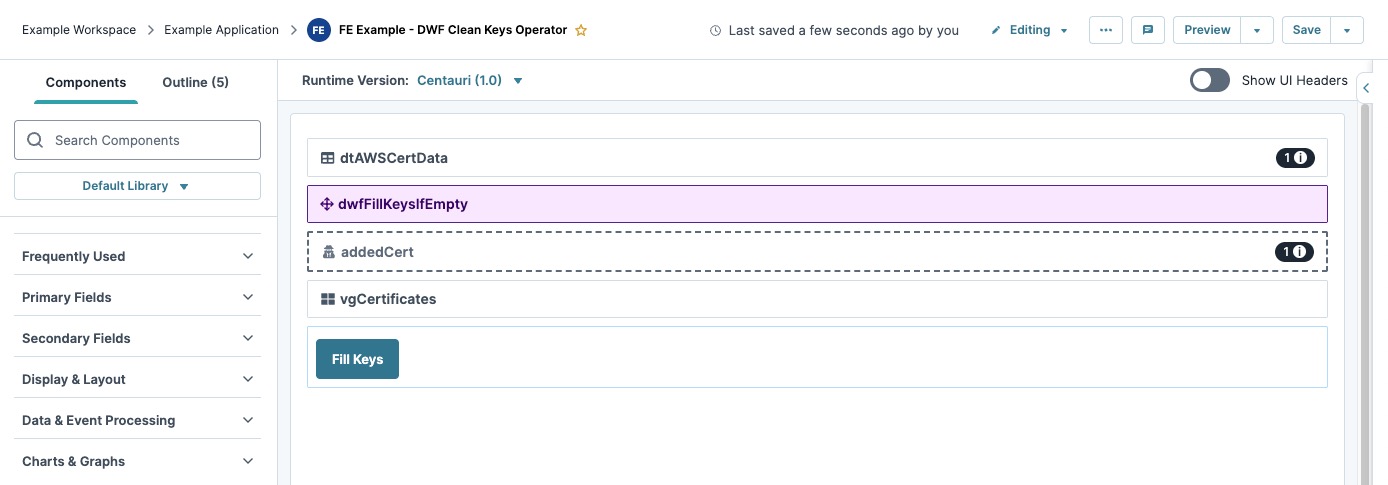Go to Example Application breadcrumb

pyautogui.click(x=221, y=30)
